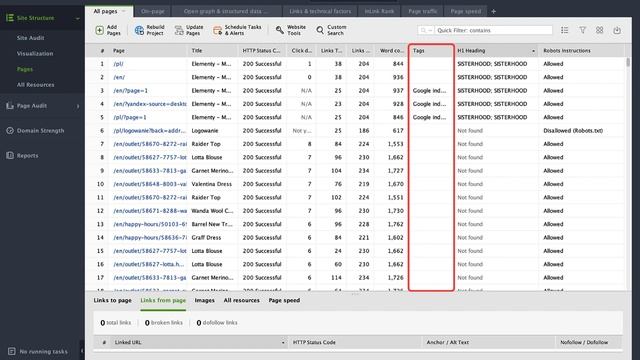Expand the Page Audit section
This screenshot has width=640, height=360.
[x=78, y=106]
